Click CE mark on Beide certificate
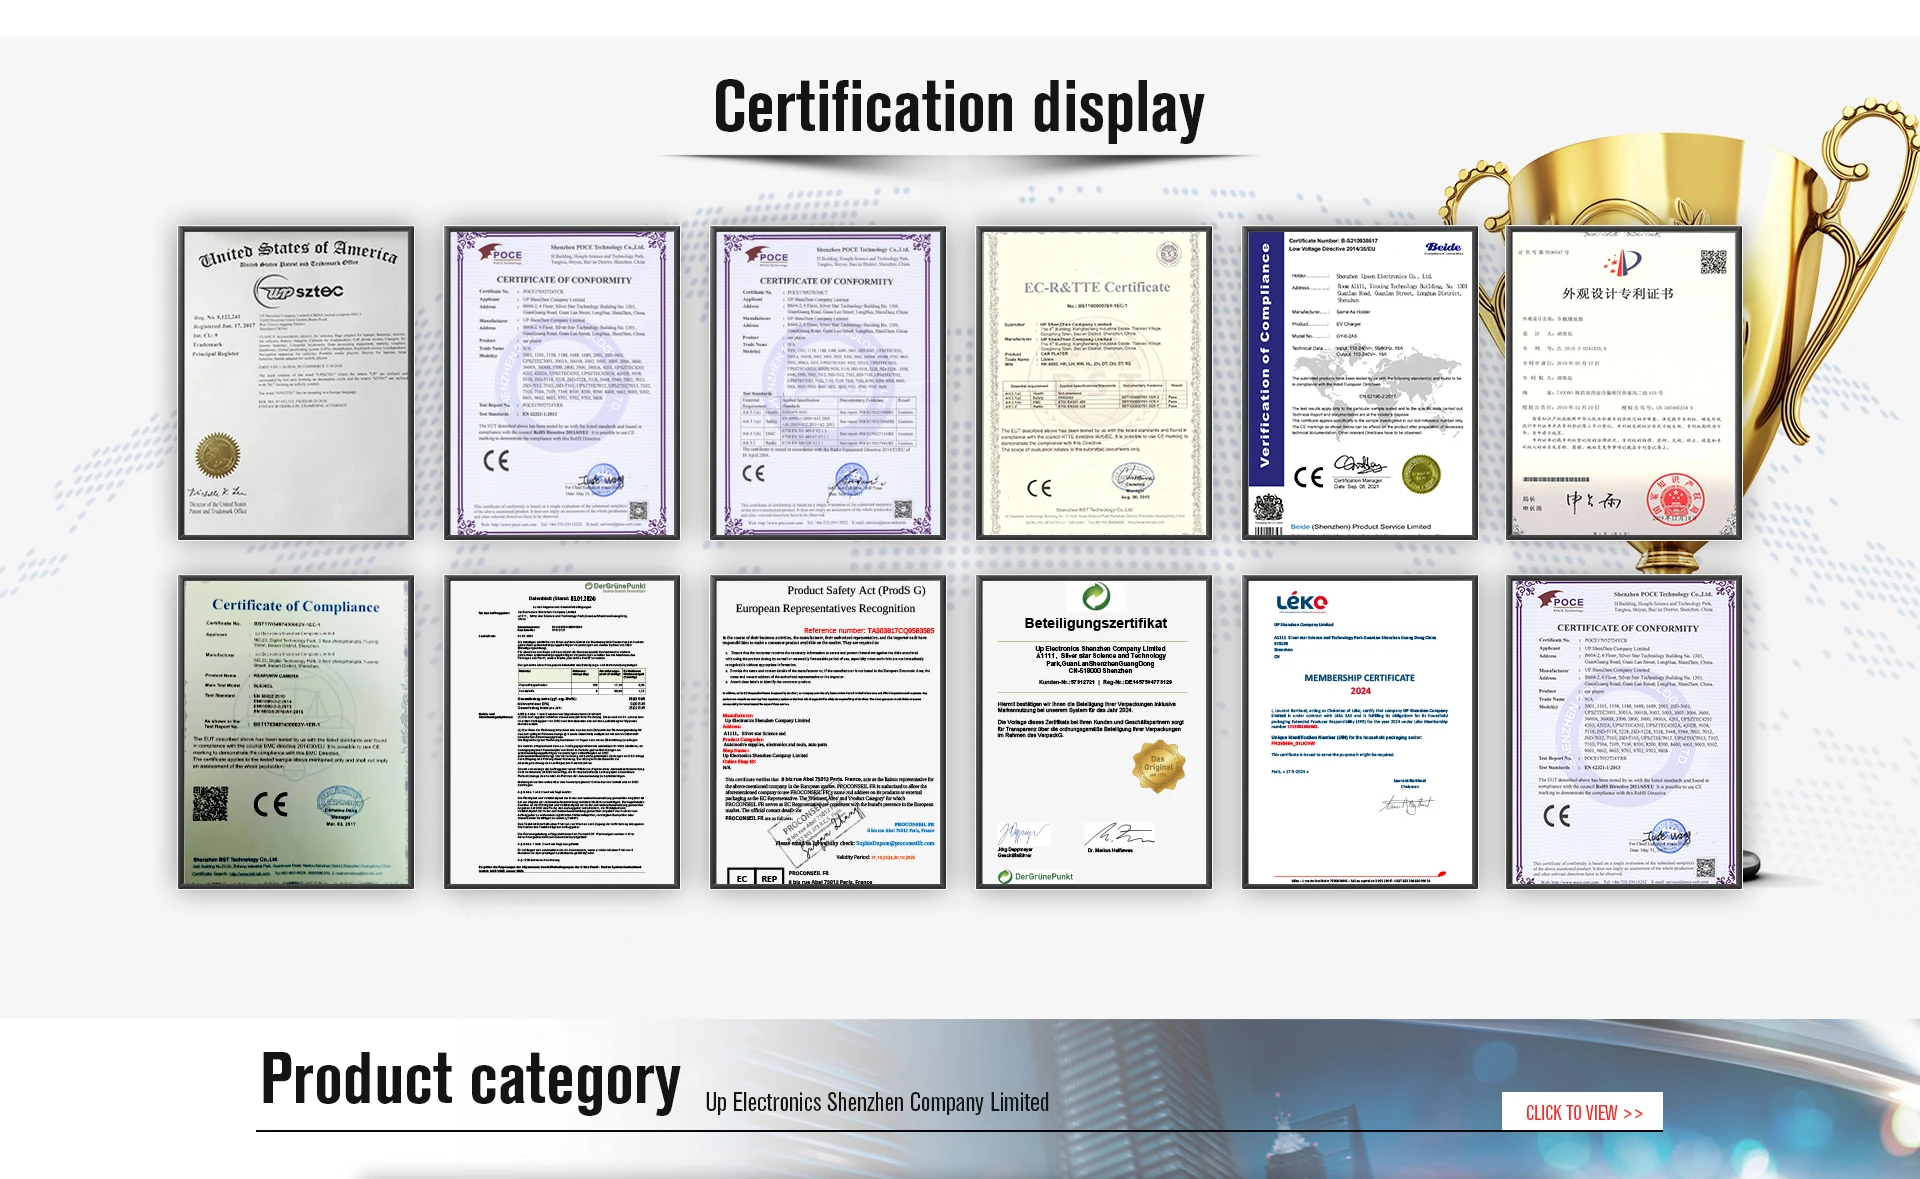1920x1179 pixels. pos(1308,477)
